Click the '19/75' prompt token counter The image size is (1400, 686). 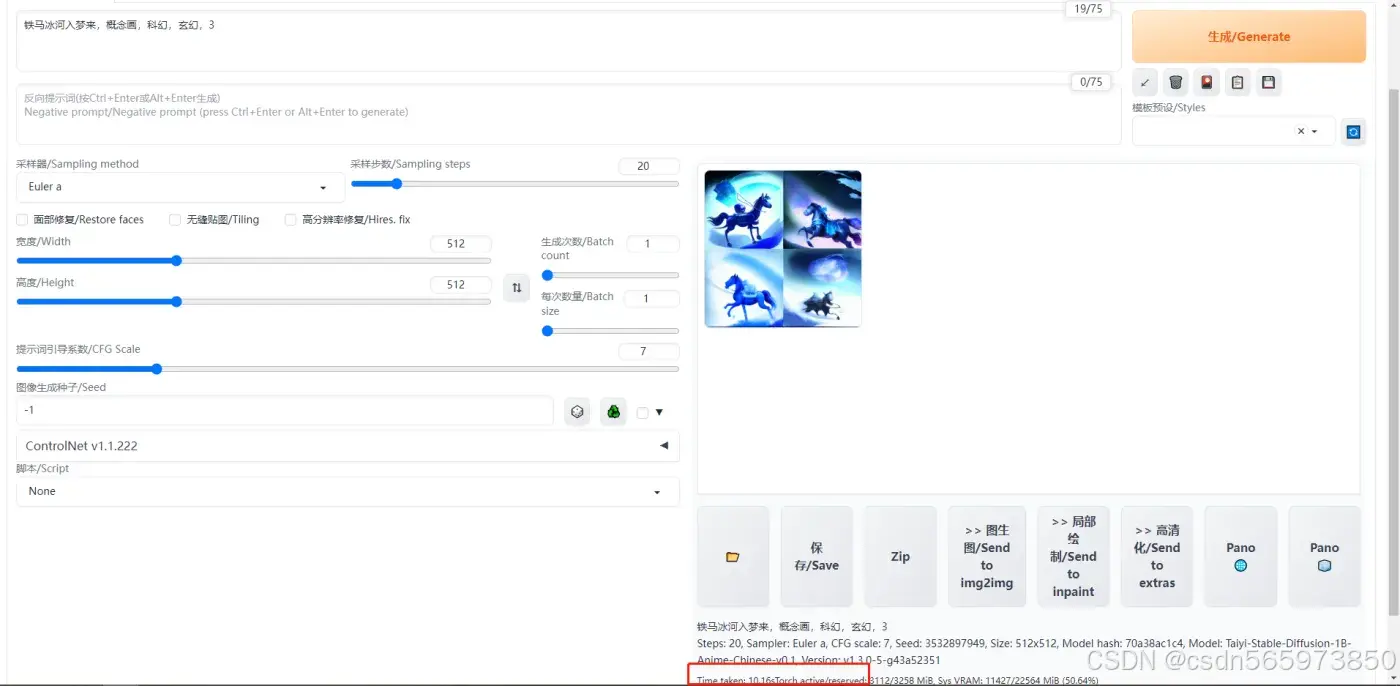click(1087, 9)
